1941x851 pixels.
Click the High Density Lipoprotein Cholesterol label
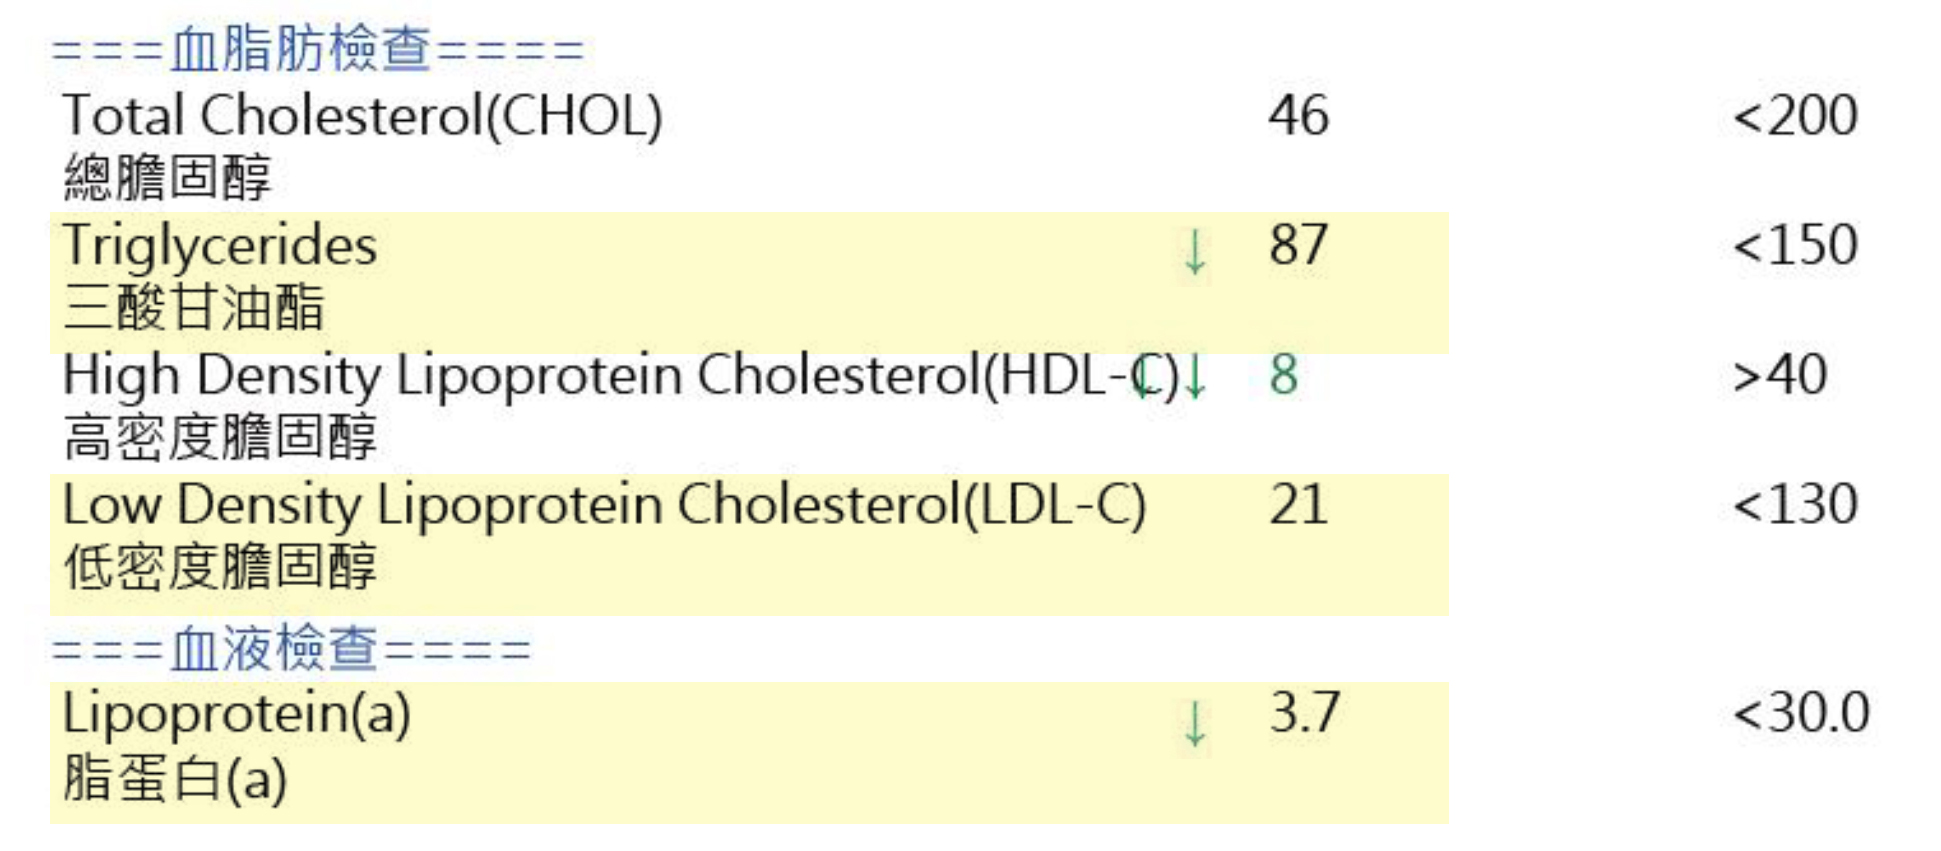(620, 375)
